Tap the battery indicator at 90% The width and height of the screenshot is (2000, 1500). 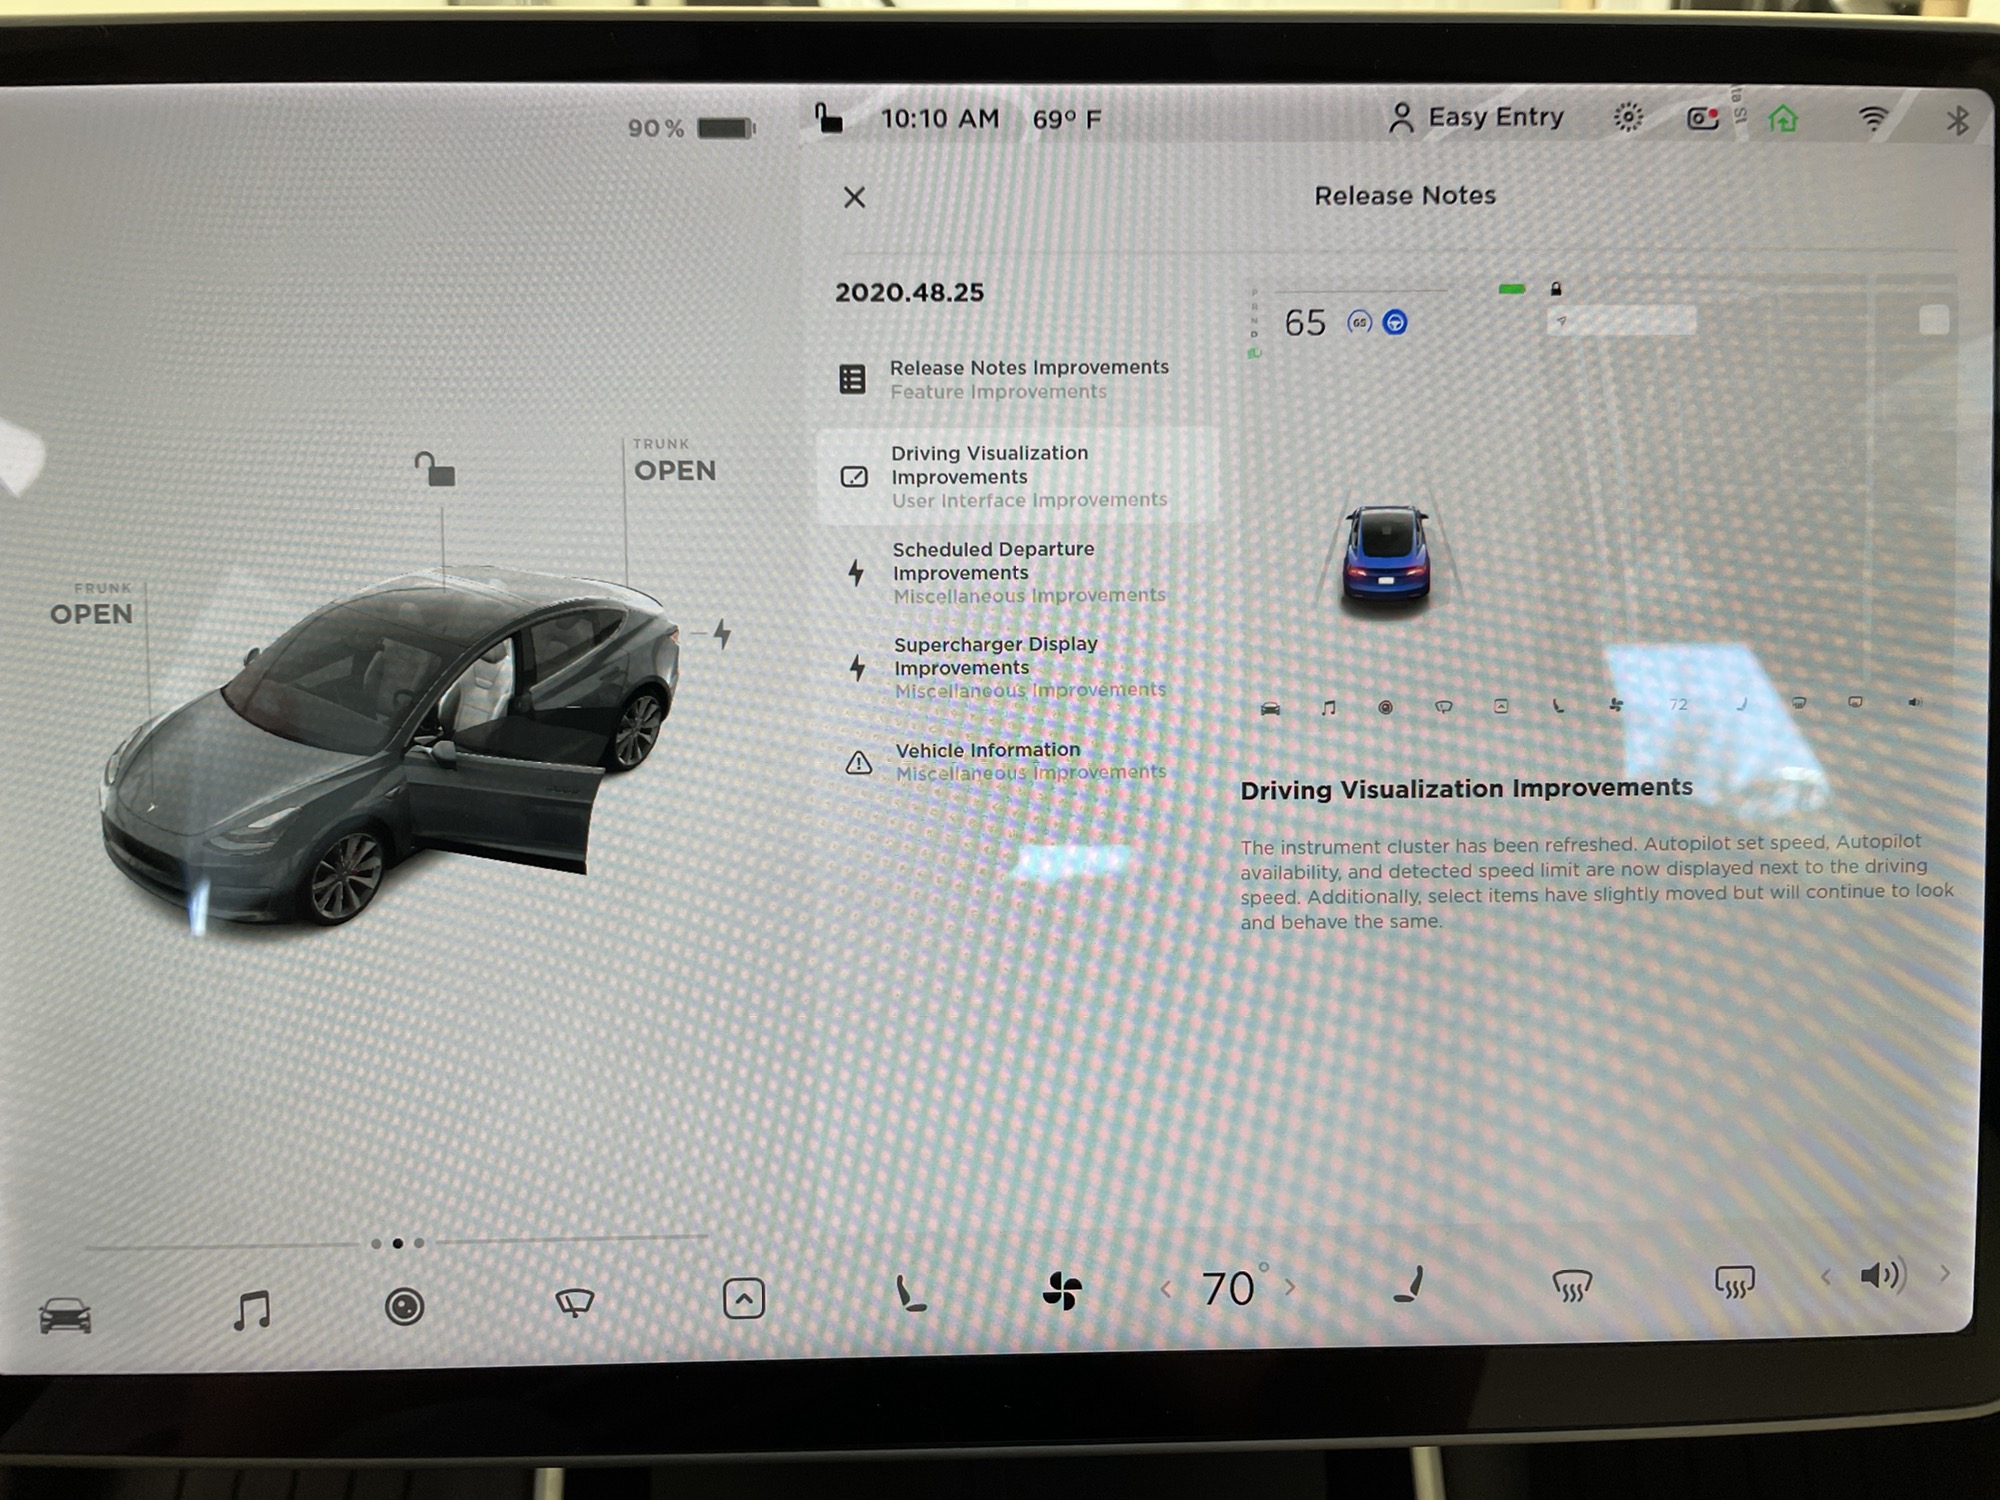tap(691, 128)
